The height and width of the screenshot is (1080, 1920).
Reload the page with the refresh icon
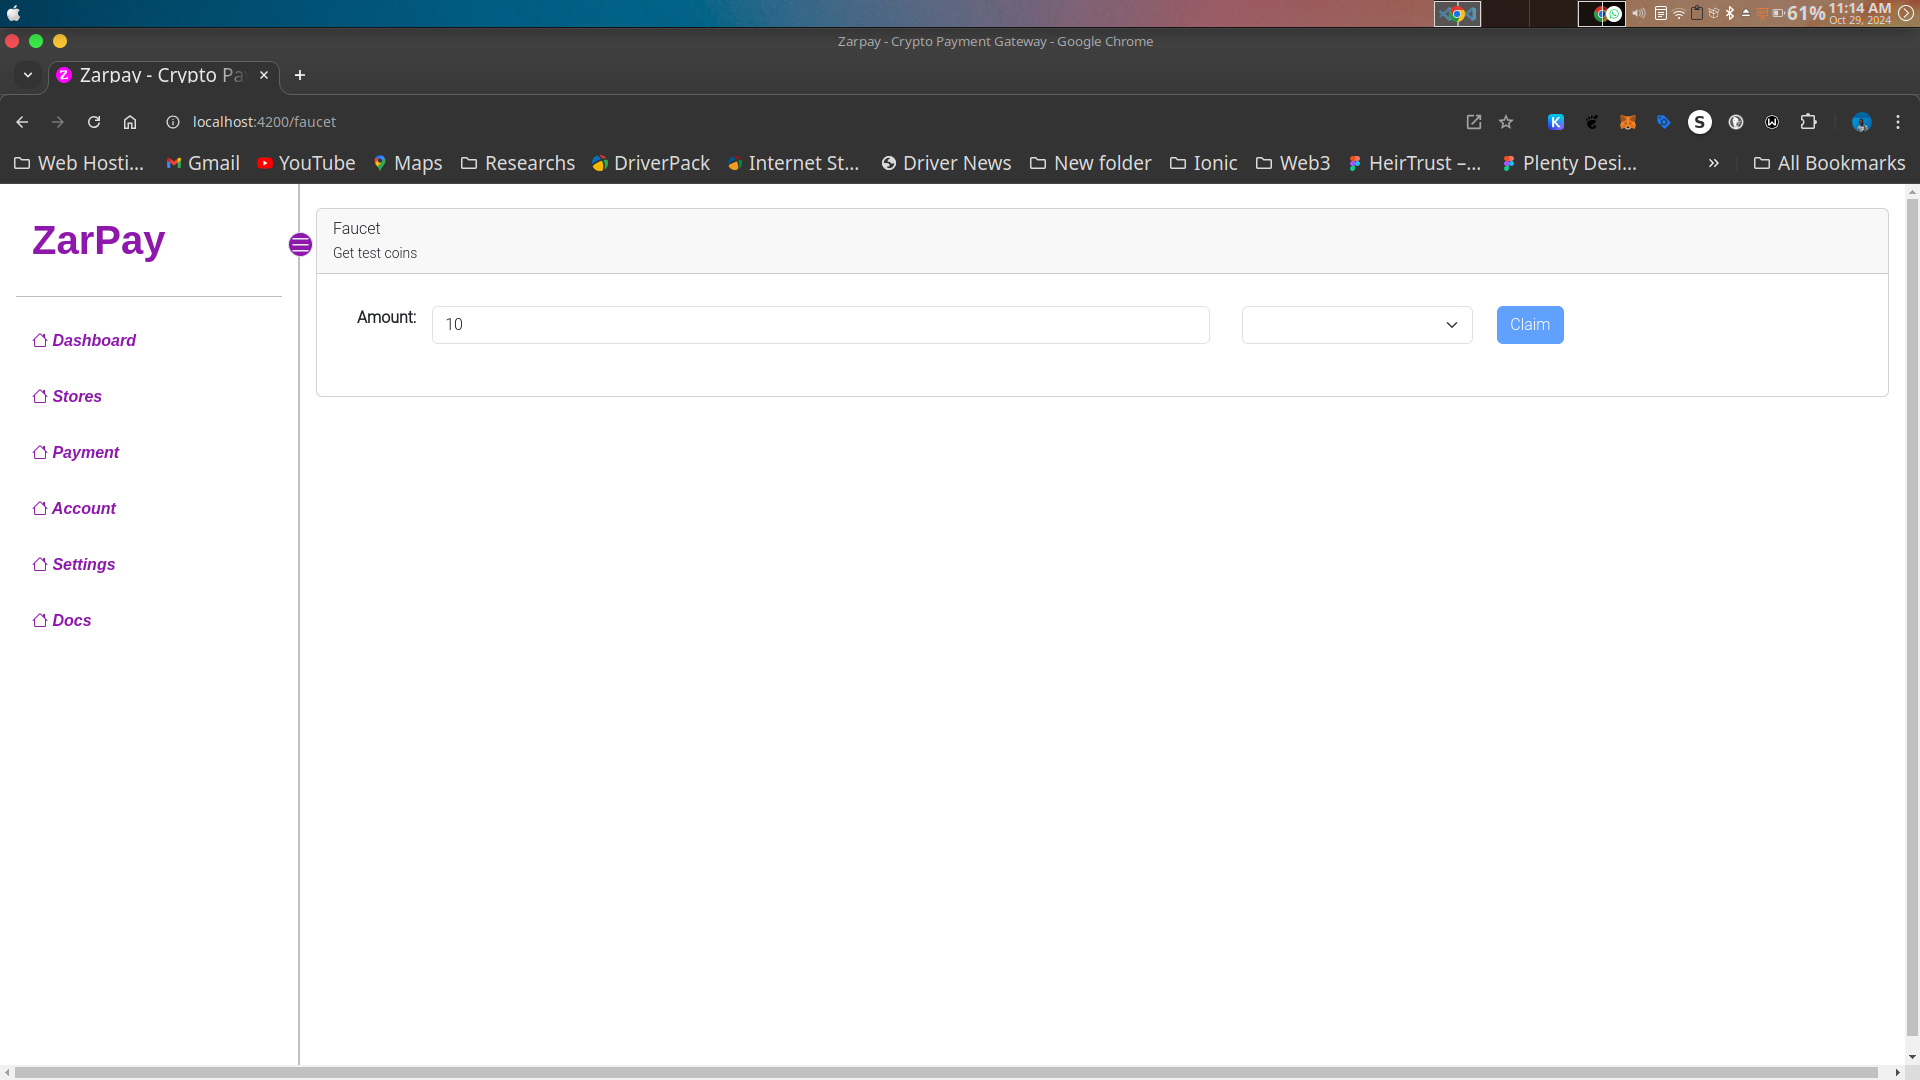(x=94, y=122)
